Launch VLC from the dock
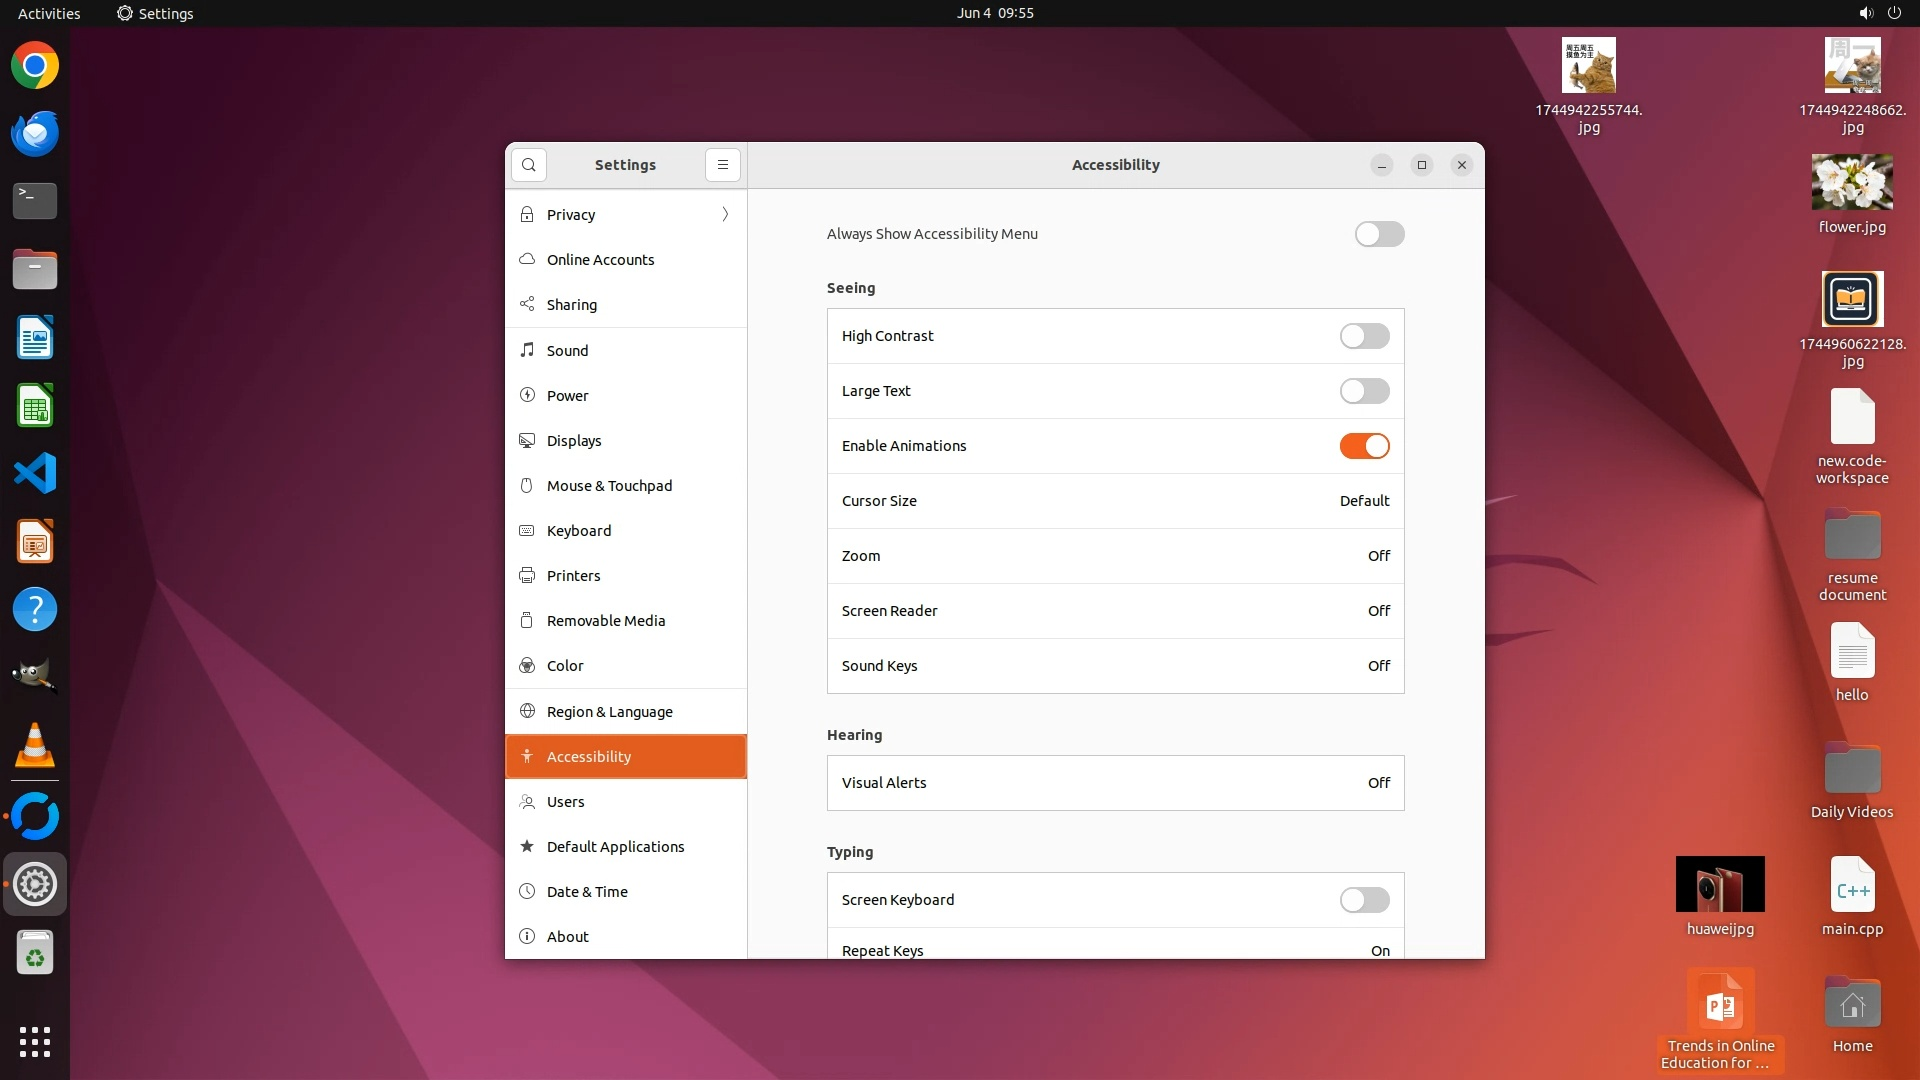The width and height of the screenshot is (1920, 1080). 35,746
